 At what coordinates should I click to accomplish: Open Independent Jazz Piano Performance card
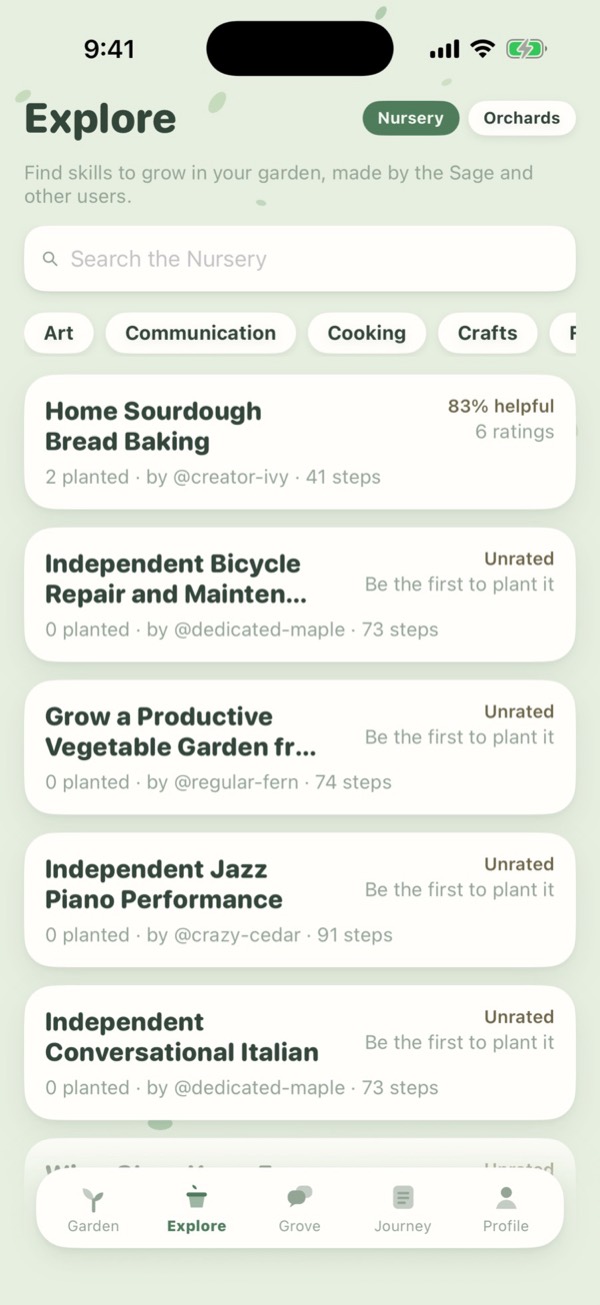[x=300, y=900]
